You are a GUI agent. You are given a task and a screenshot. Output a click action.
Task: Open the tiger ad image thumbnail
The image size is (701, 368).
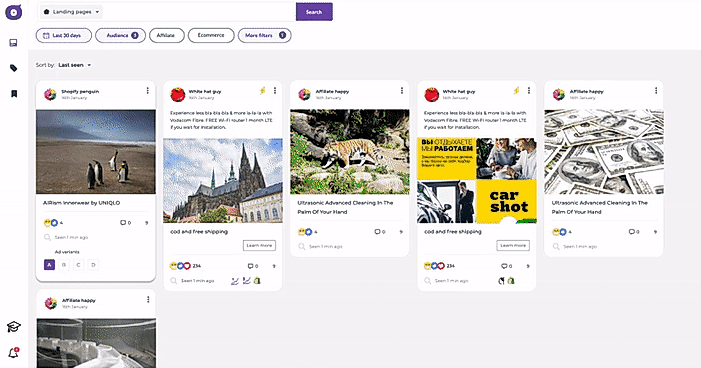click(350, 152)
